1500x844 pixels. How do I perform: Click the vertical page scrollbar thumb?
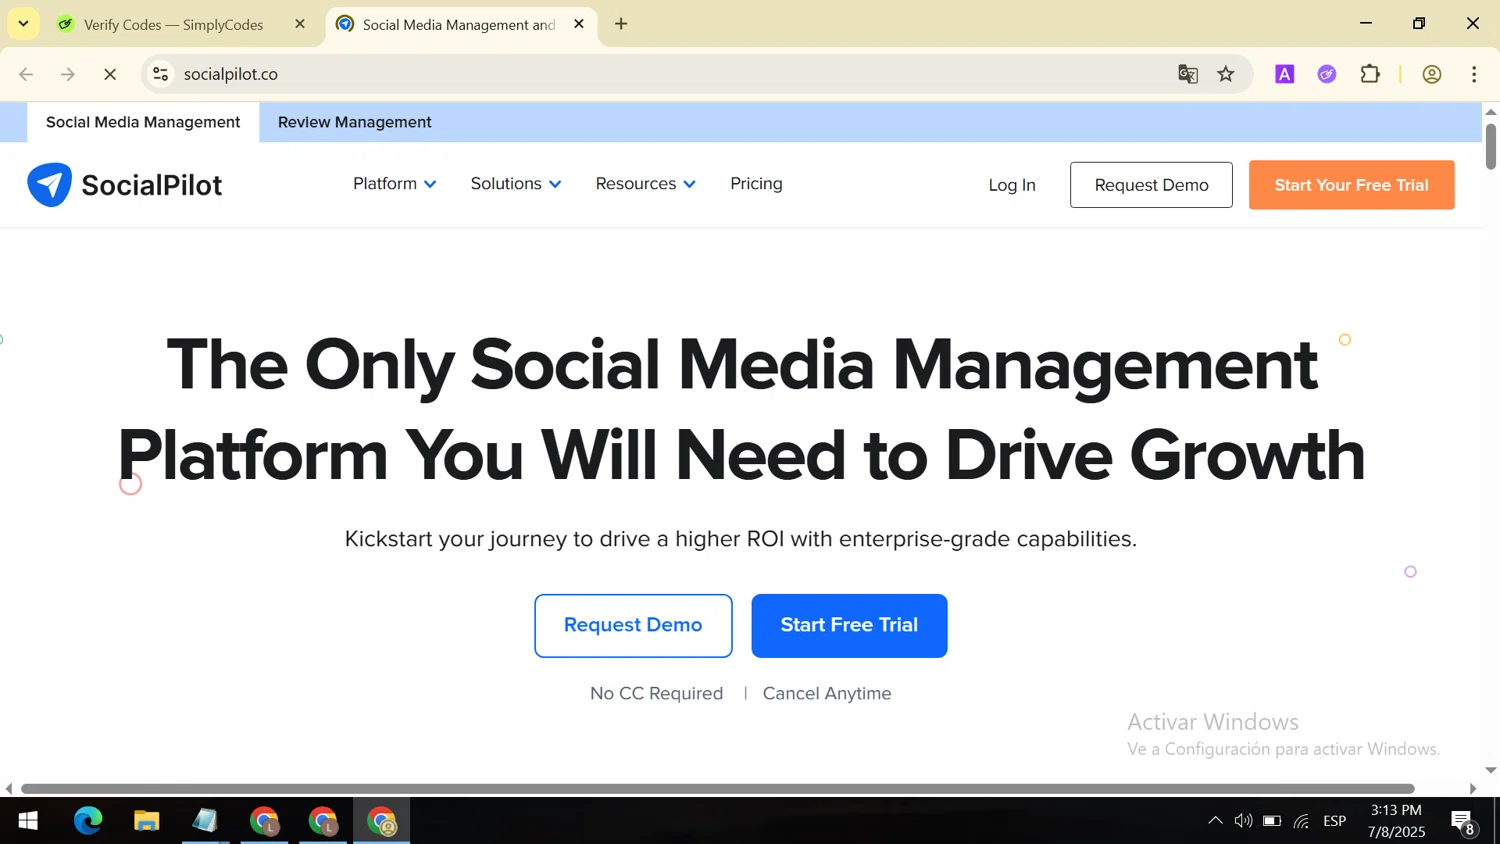[1490, 146]
